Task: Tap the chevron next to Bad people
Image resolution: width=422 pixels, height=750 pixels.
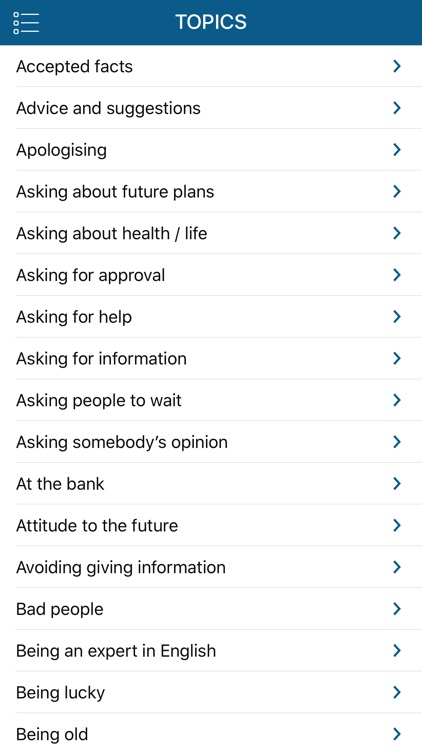Action: (x=397, y=609)
